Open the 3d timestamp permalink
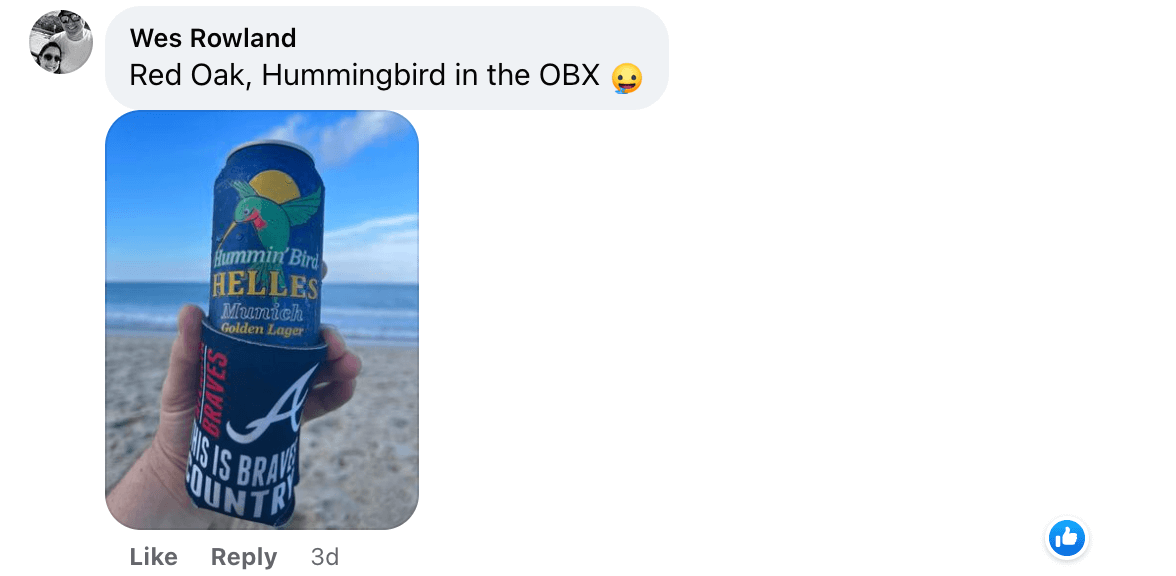 point(325,556)
